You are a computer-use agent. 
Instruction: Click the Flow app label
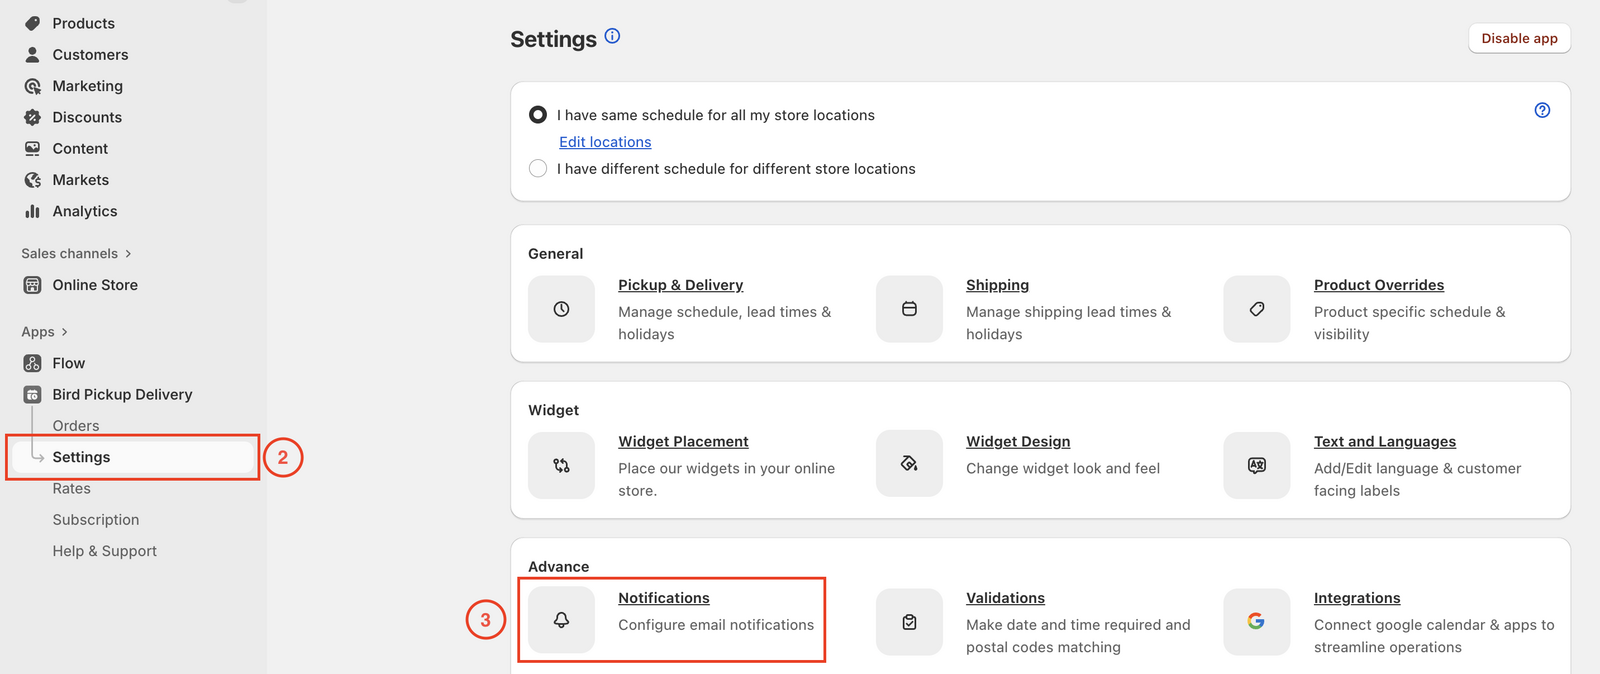click(x=69, y=363)
